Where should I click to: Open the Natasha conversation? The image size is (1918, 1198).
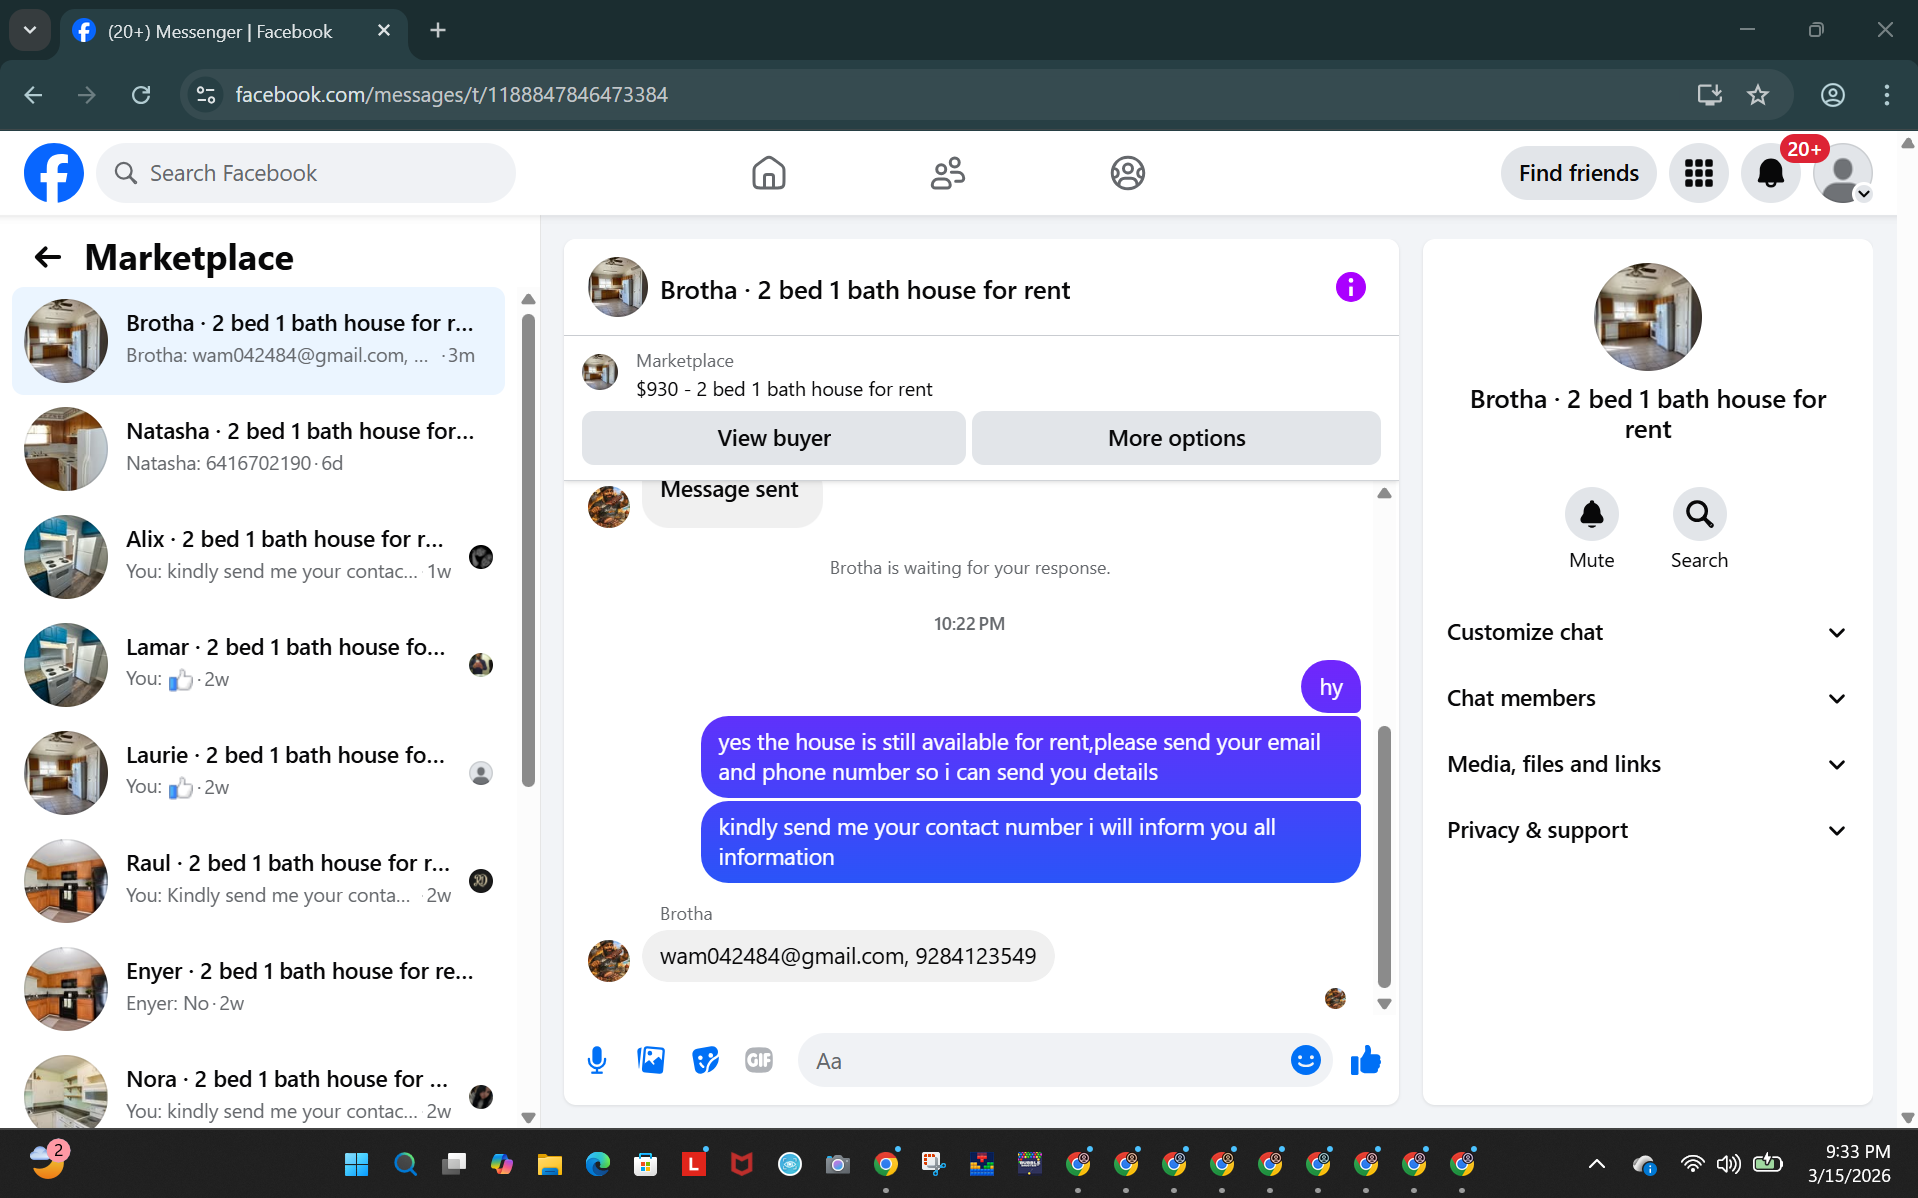[258, 448]
